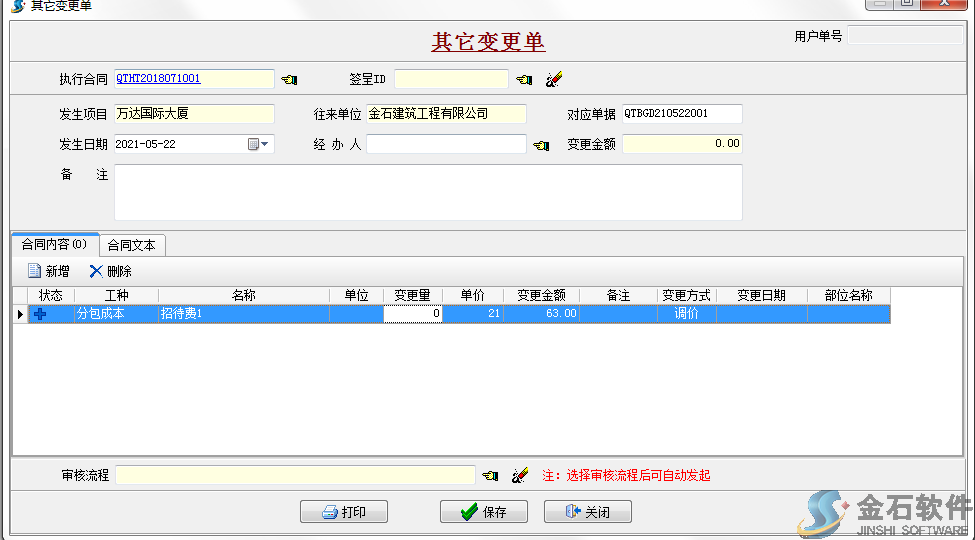Screen dimensions: 975x540
Task: Click the 变更量 cell in the grid row
Action: (x=413, y=314)
